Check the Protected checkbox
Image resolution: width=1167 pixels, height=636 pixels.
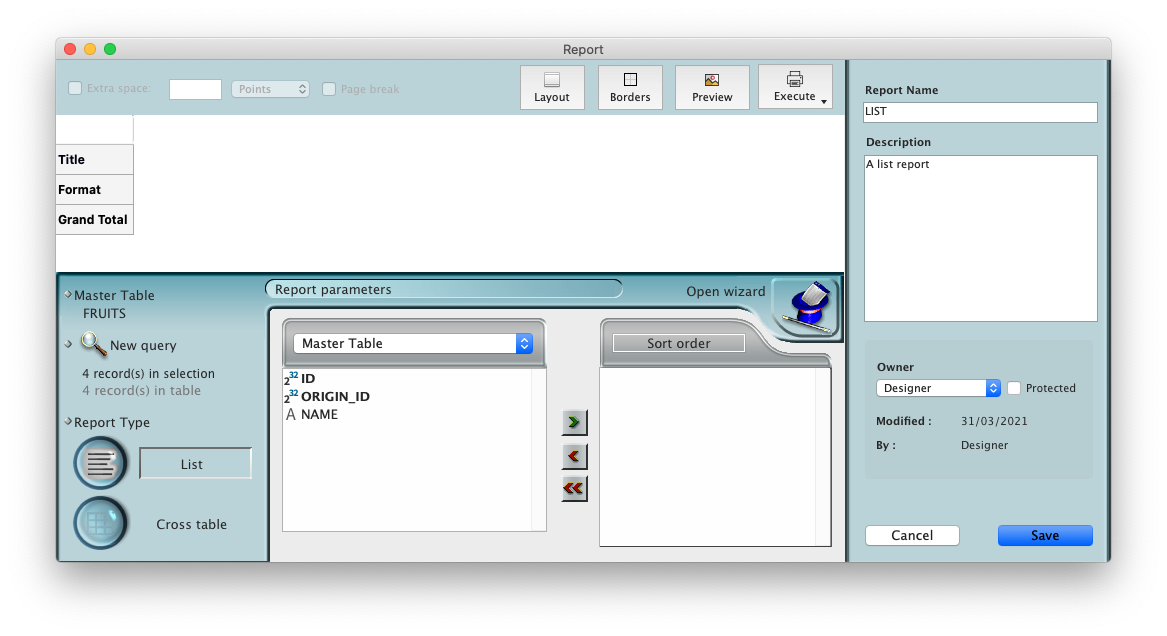(1014, 388)
